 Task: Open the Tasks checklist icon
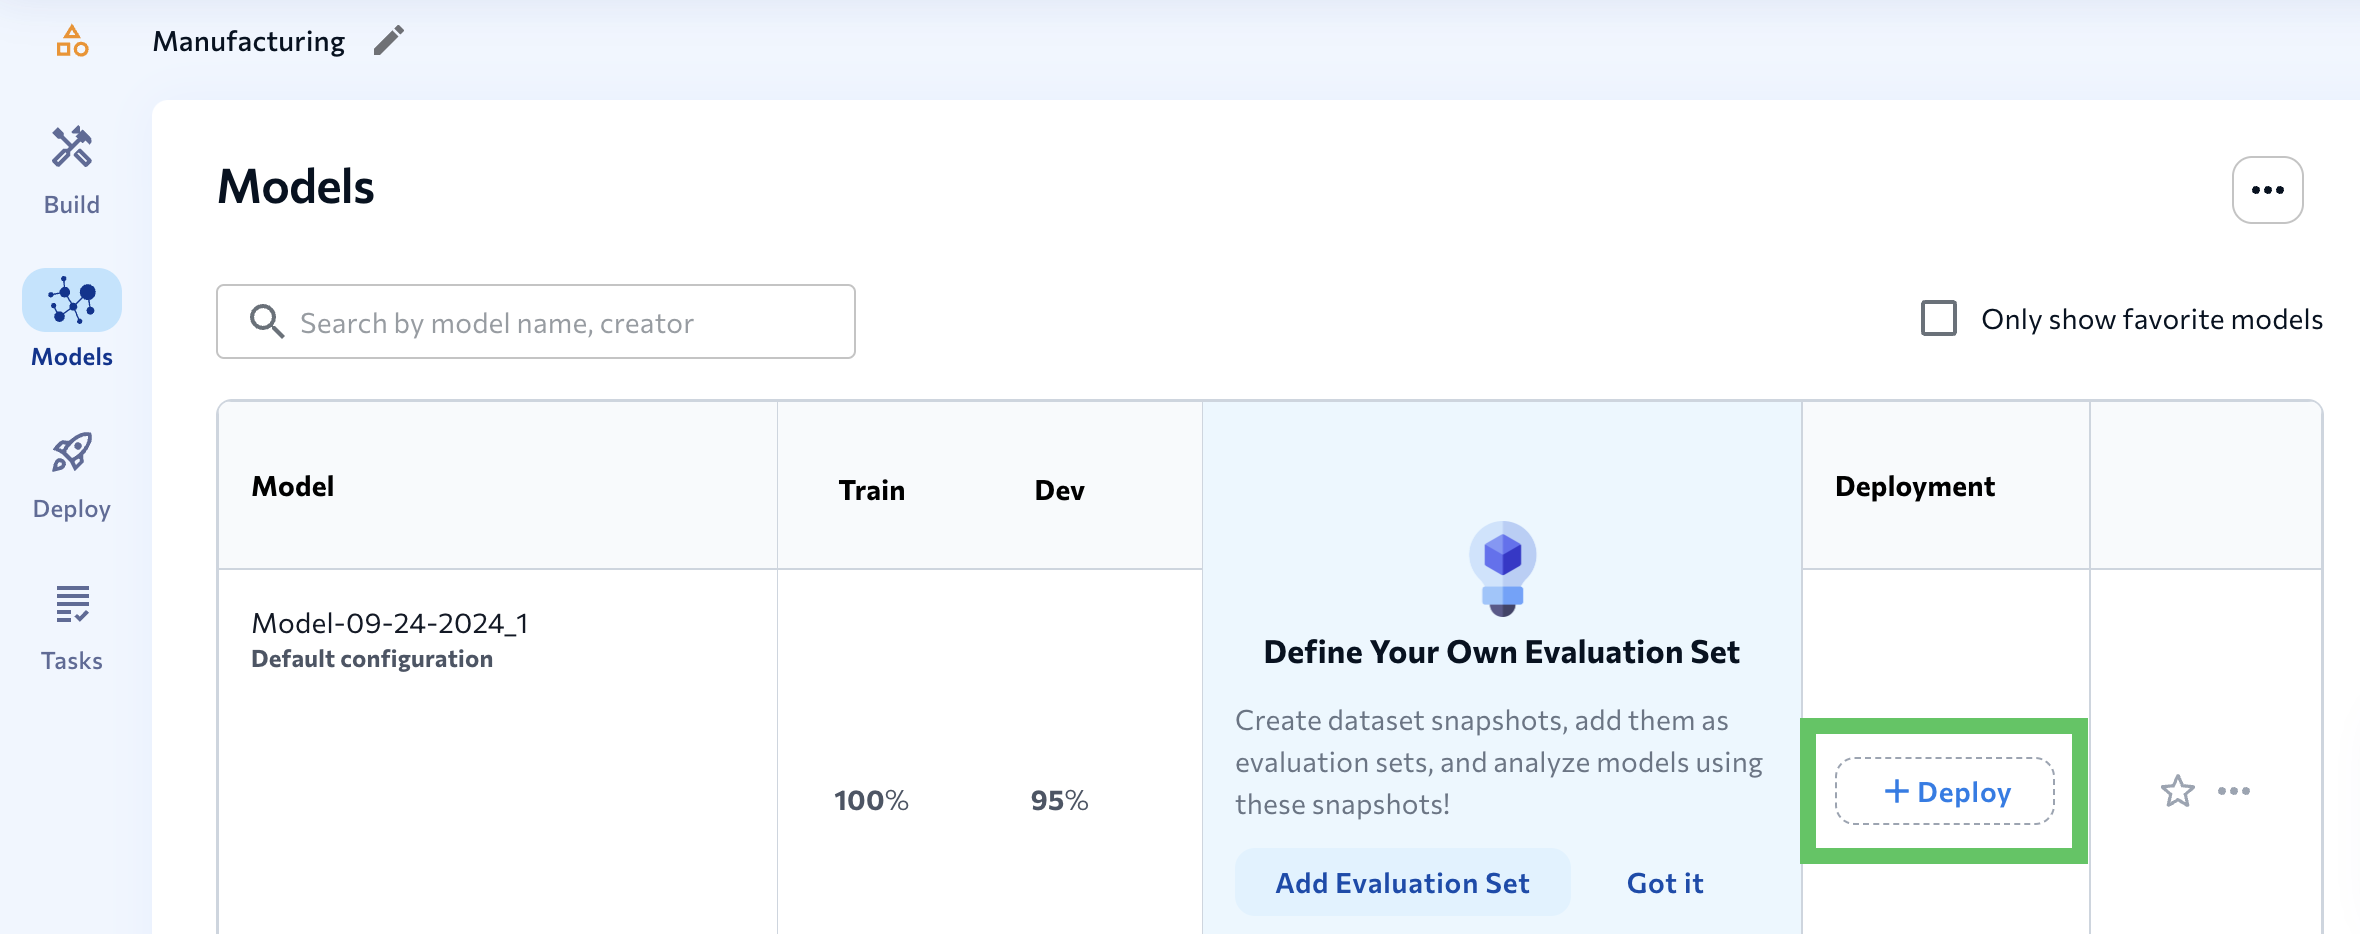[x=72, y=605]
